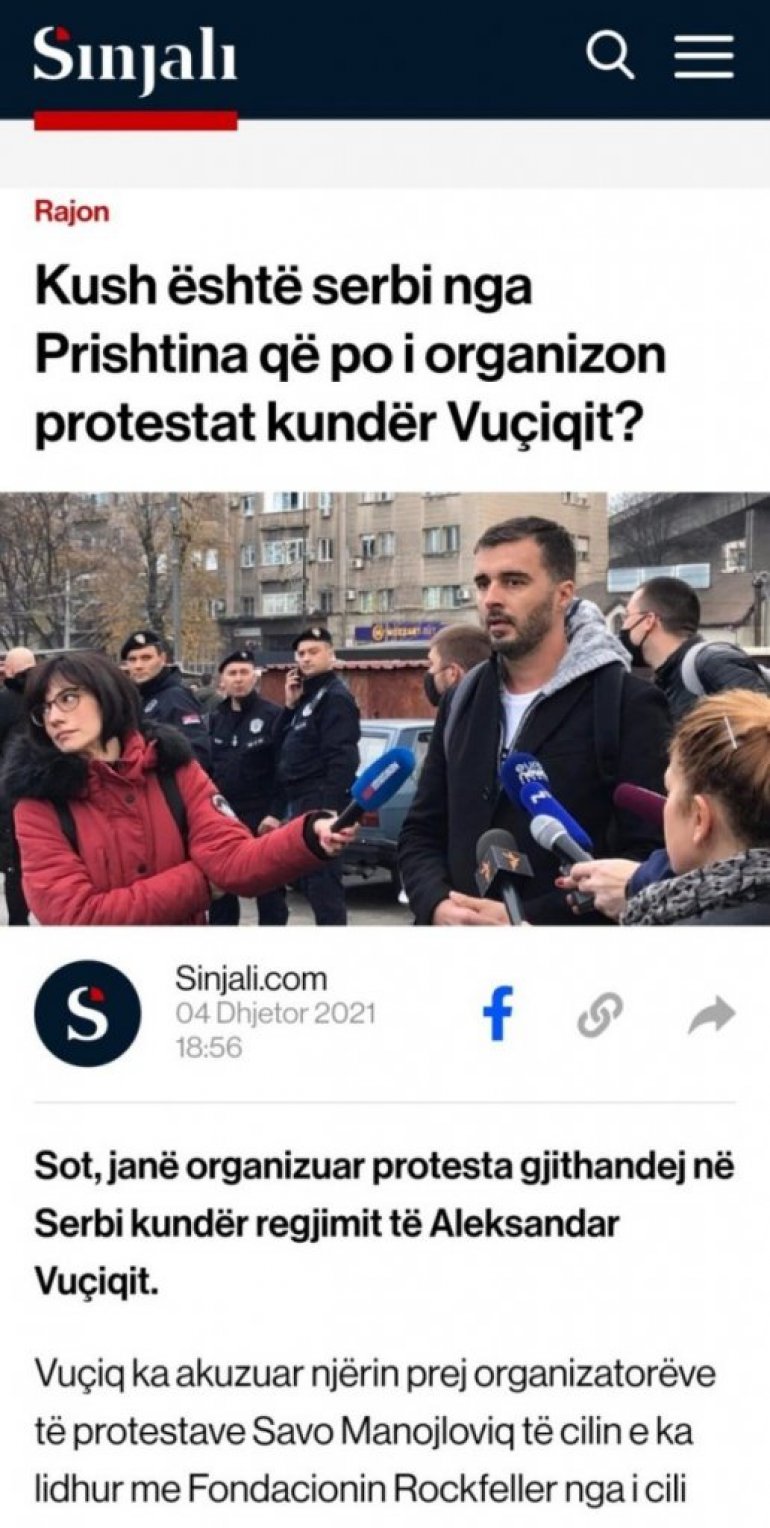This screenshot has width=770, height=1528.
Task: Go home via Sinjali header logo
Action: click(x=135, y=59)
